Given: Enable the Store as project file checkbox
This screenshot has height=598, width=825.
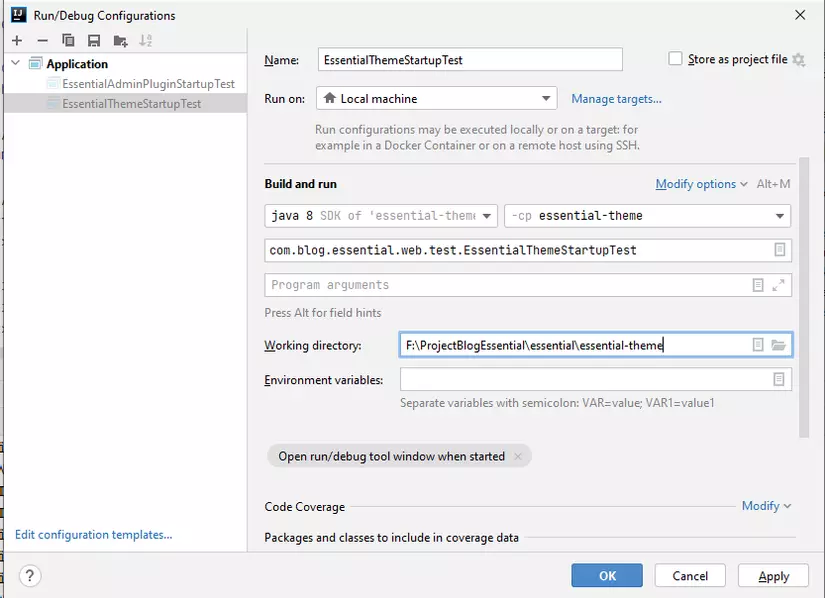Looking at the screenshot, I should pos(676,59).
